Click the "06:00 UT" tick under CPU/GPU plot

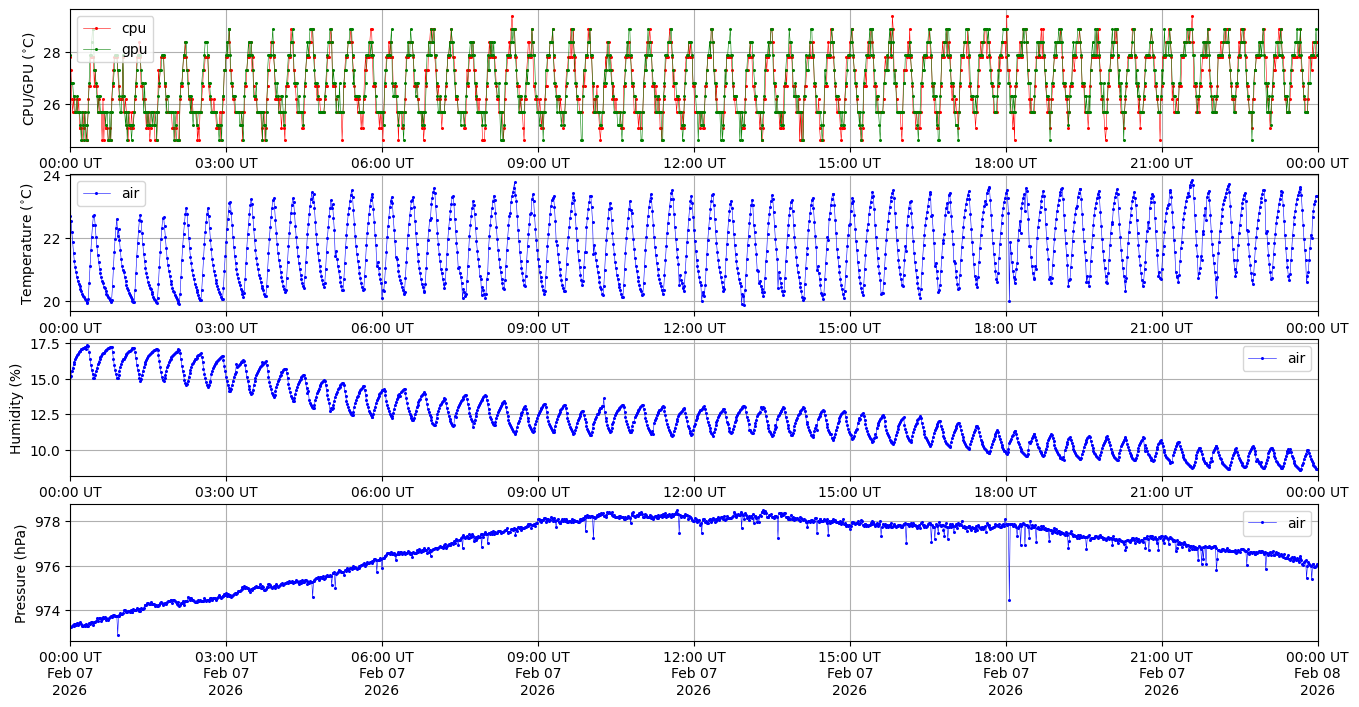click(381, 163)
